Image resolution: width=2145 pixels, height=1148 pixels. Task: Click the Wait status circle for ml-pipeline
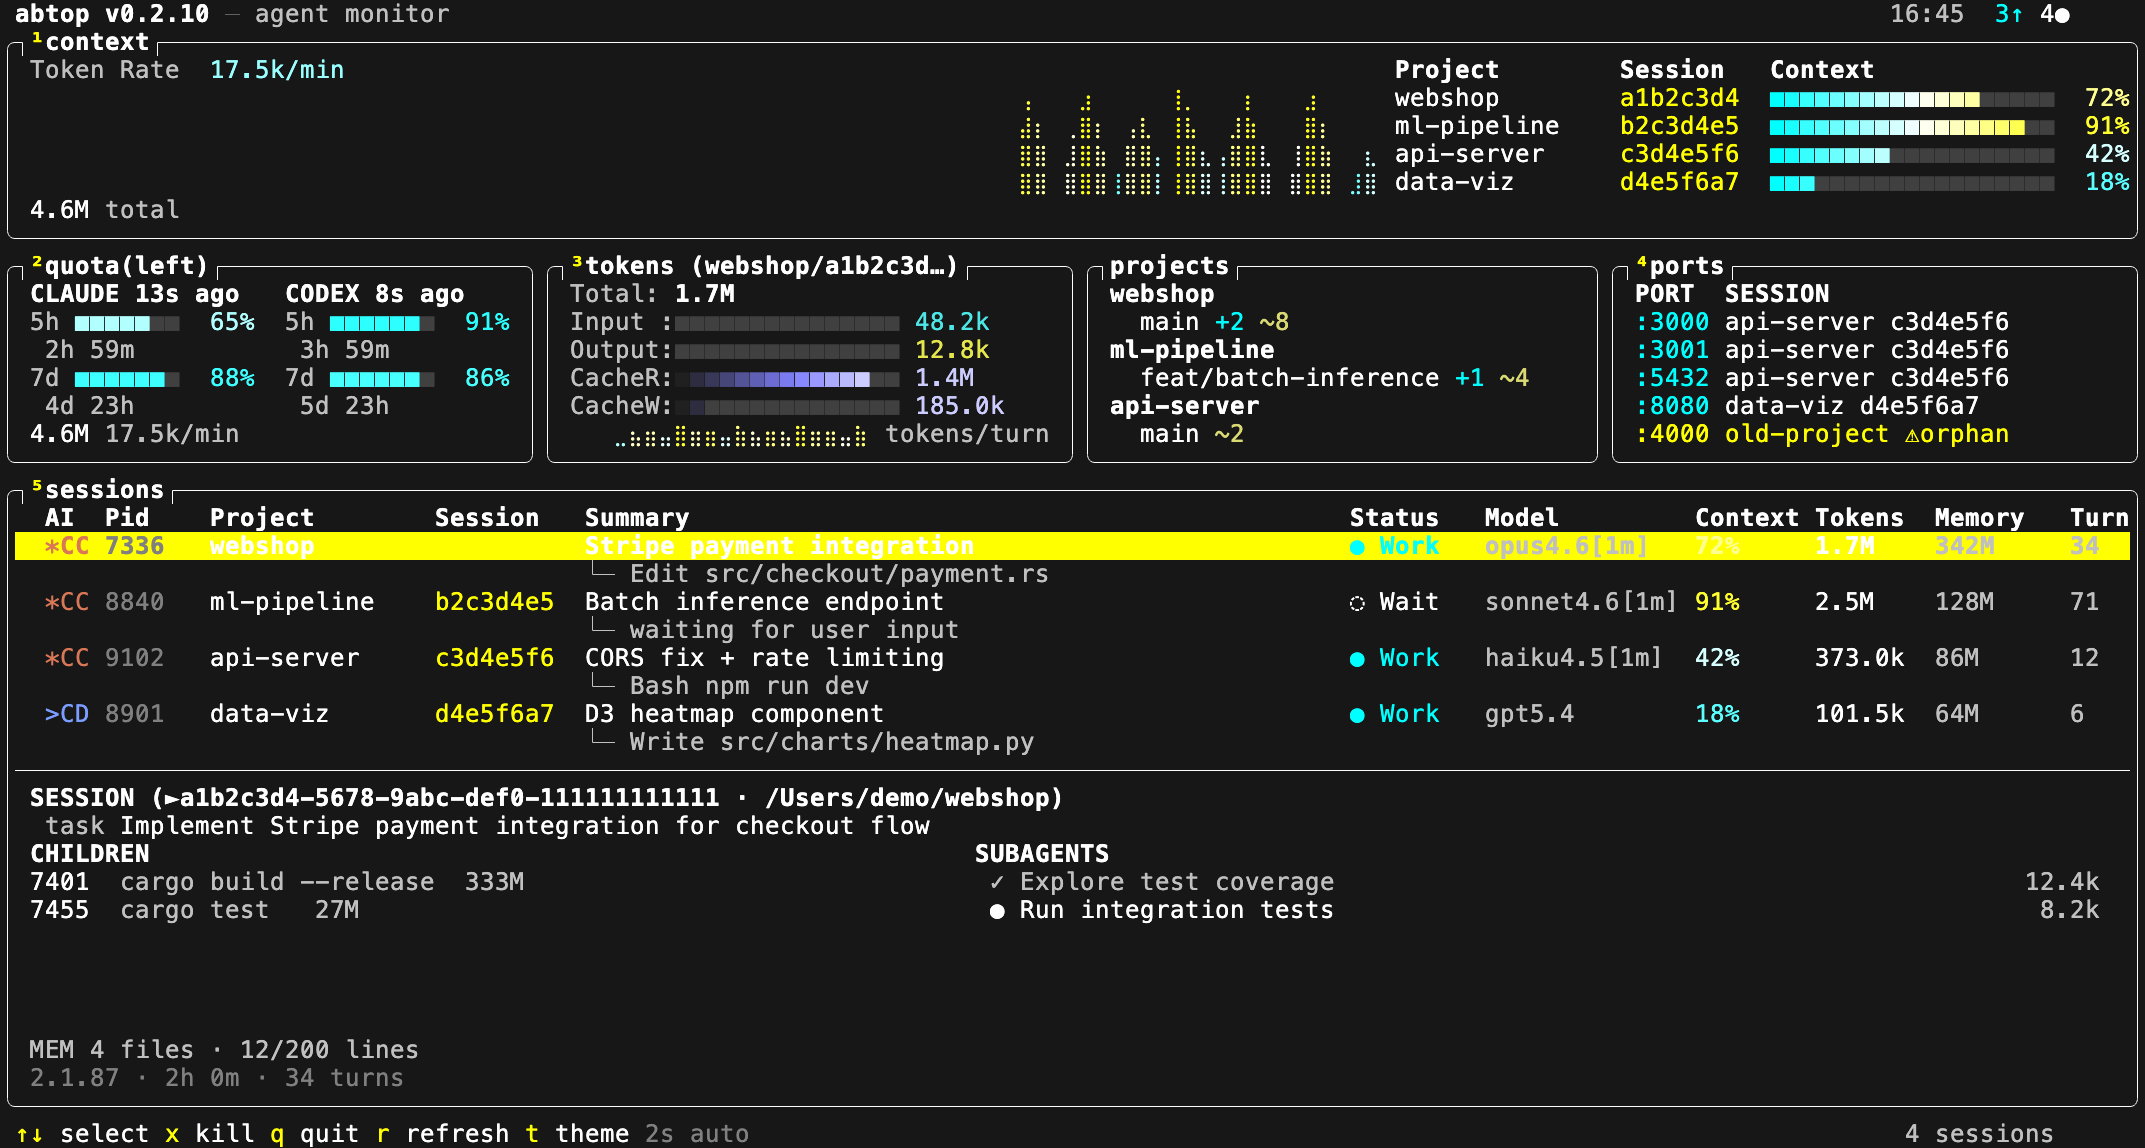click(1357, 603)
